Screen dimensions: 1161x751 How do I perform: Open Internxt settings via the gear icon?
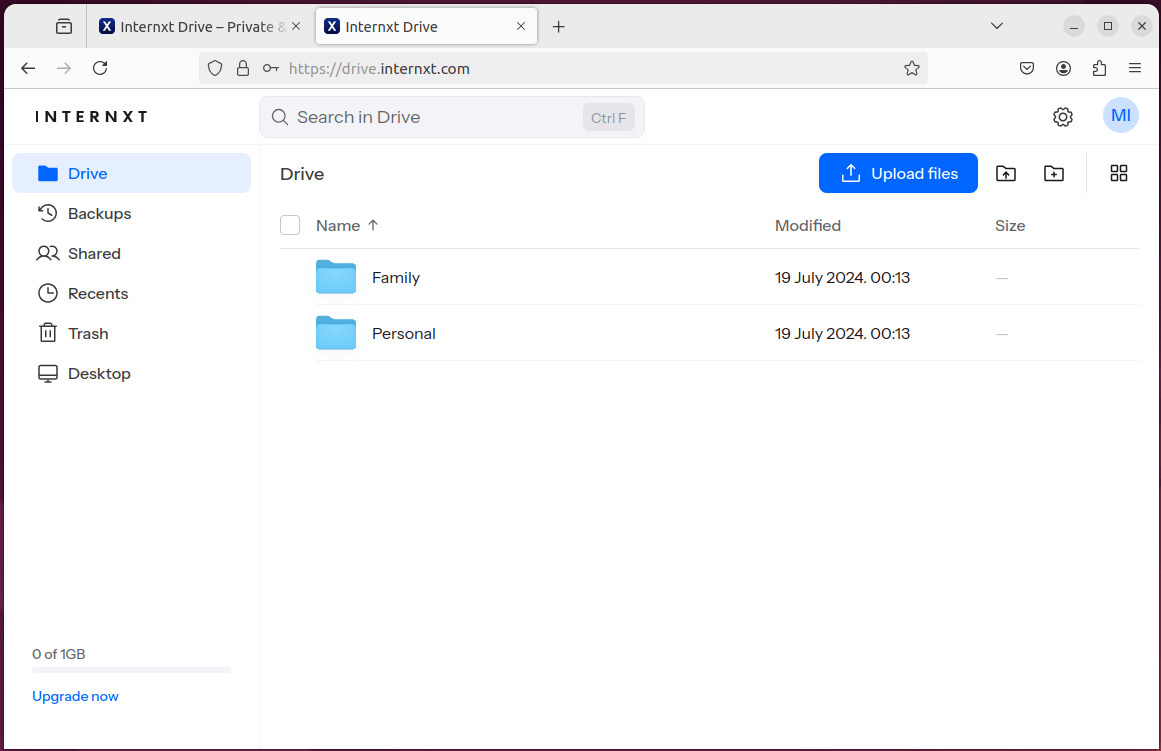pos(1062,116)
